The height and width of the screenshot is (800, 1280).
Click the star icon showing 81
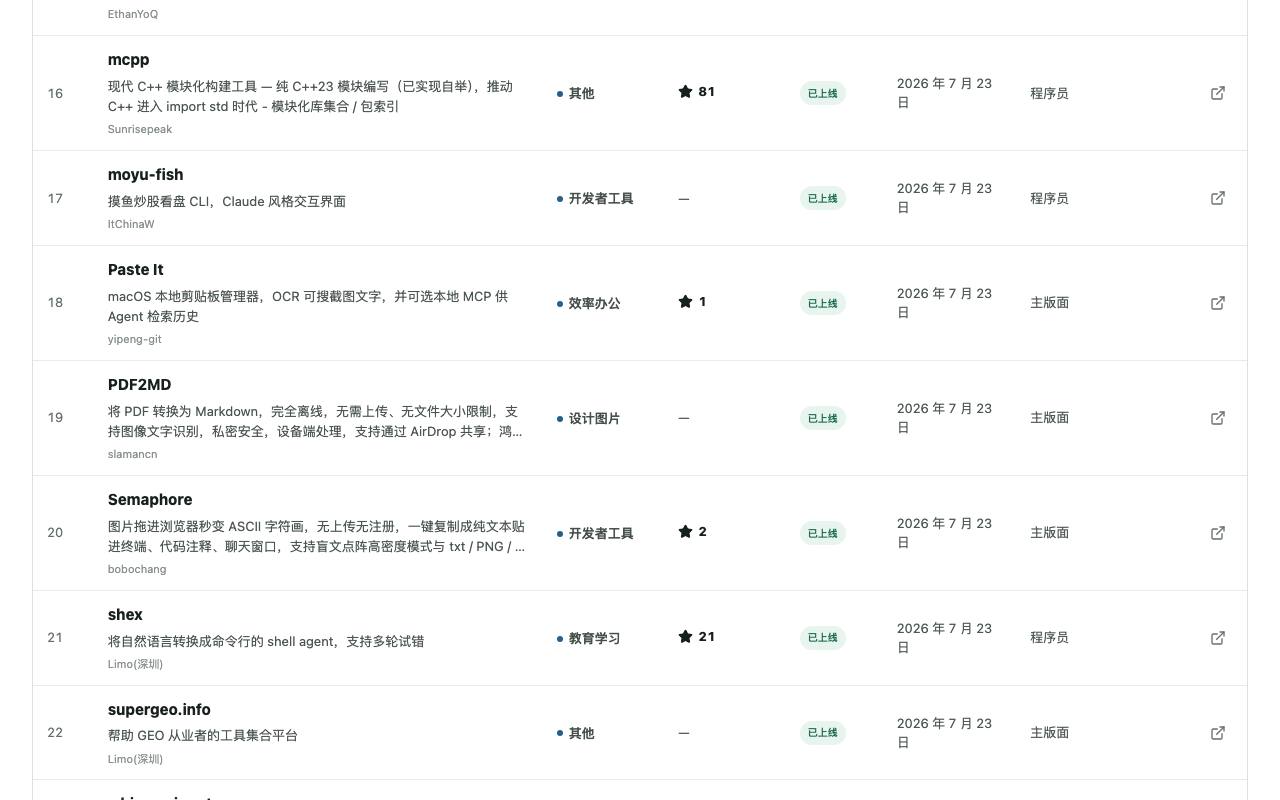pos(685,92)
